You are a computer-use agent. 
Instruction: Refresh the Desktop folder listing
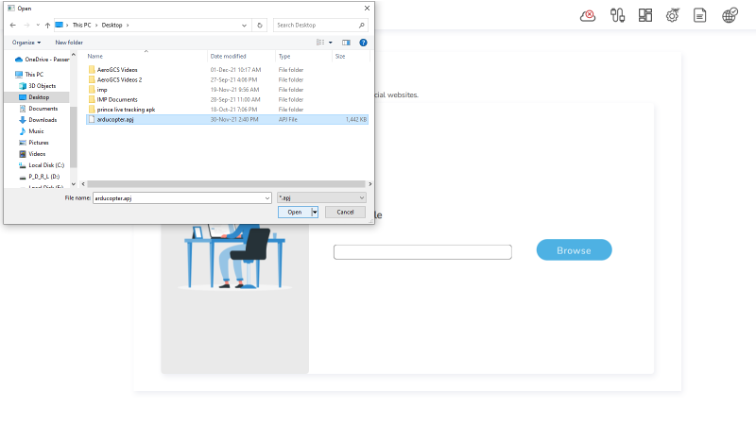pyautogui.click(x=259, y=25)
